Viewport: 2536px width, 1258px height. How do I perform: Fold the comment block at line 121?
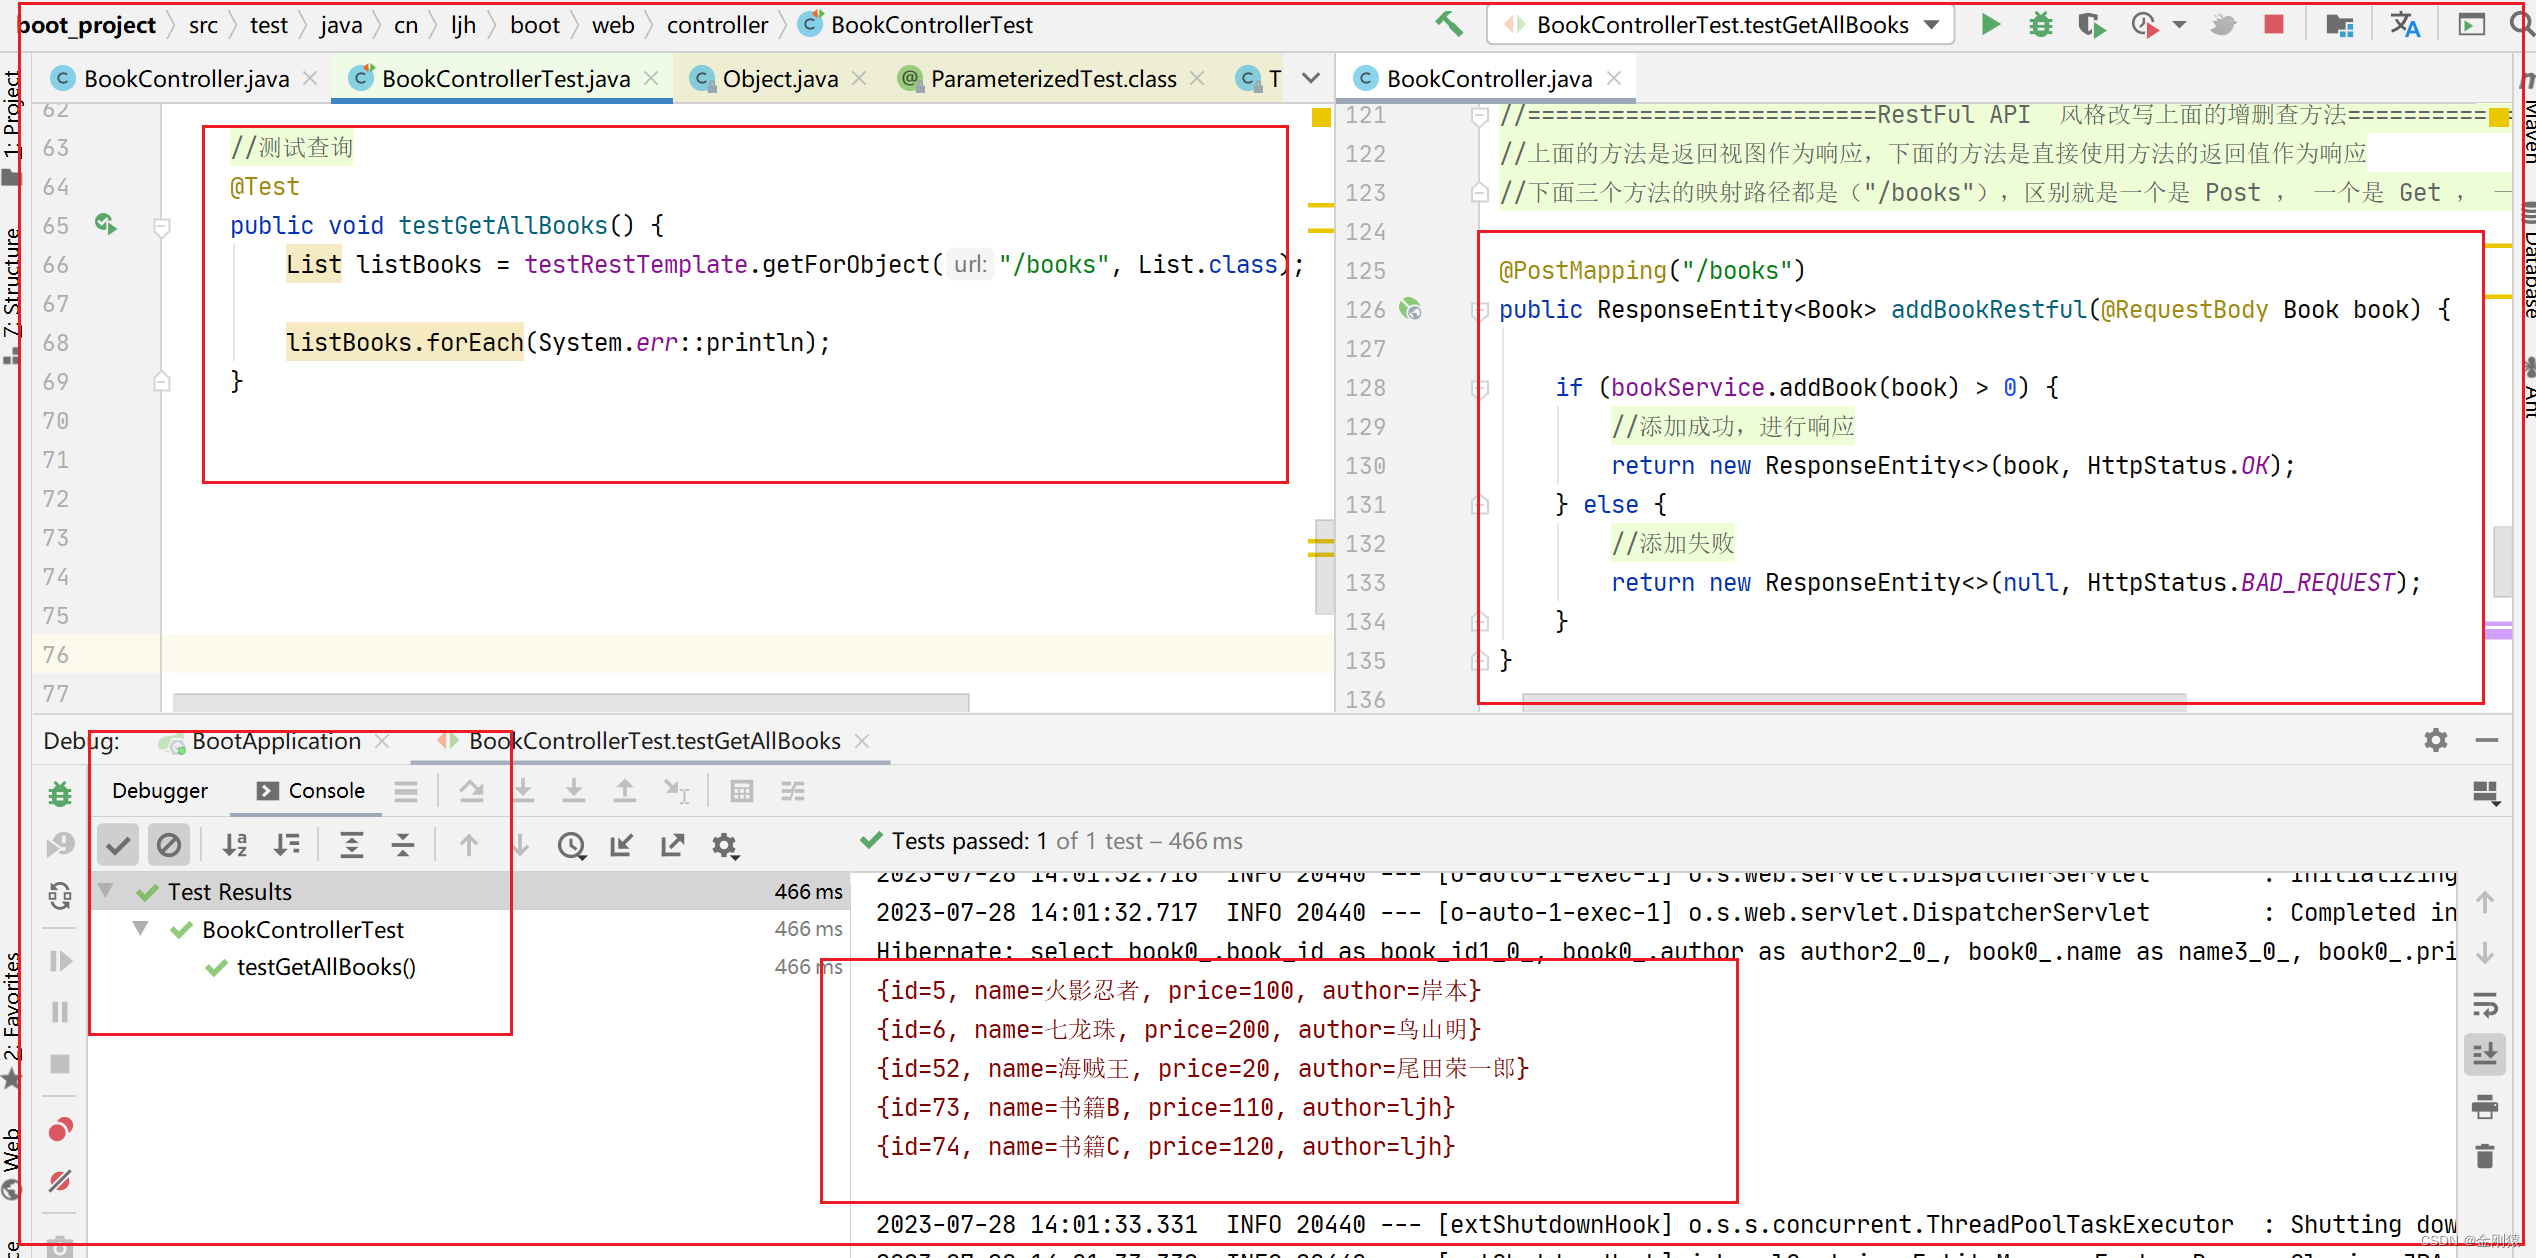point(1480,116)
